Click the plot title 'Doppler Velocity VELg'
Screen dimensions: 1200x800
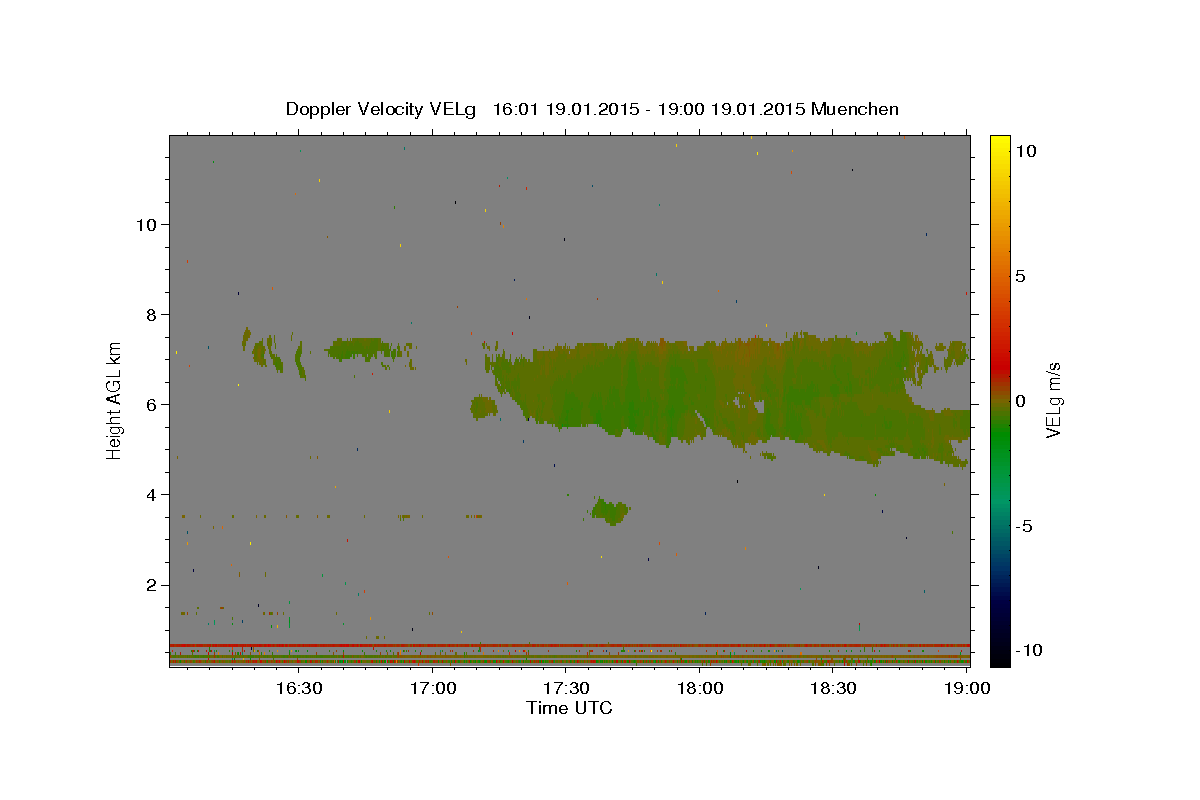(x=382, y=109)
